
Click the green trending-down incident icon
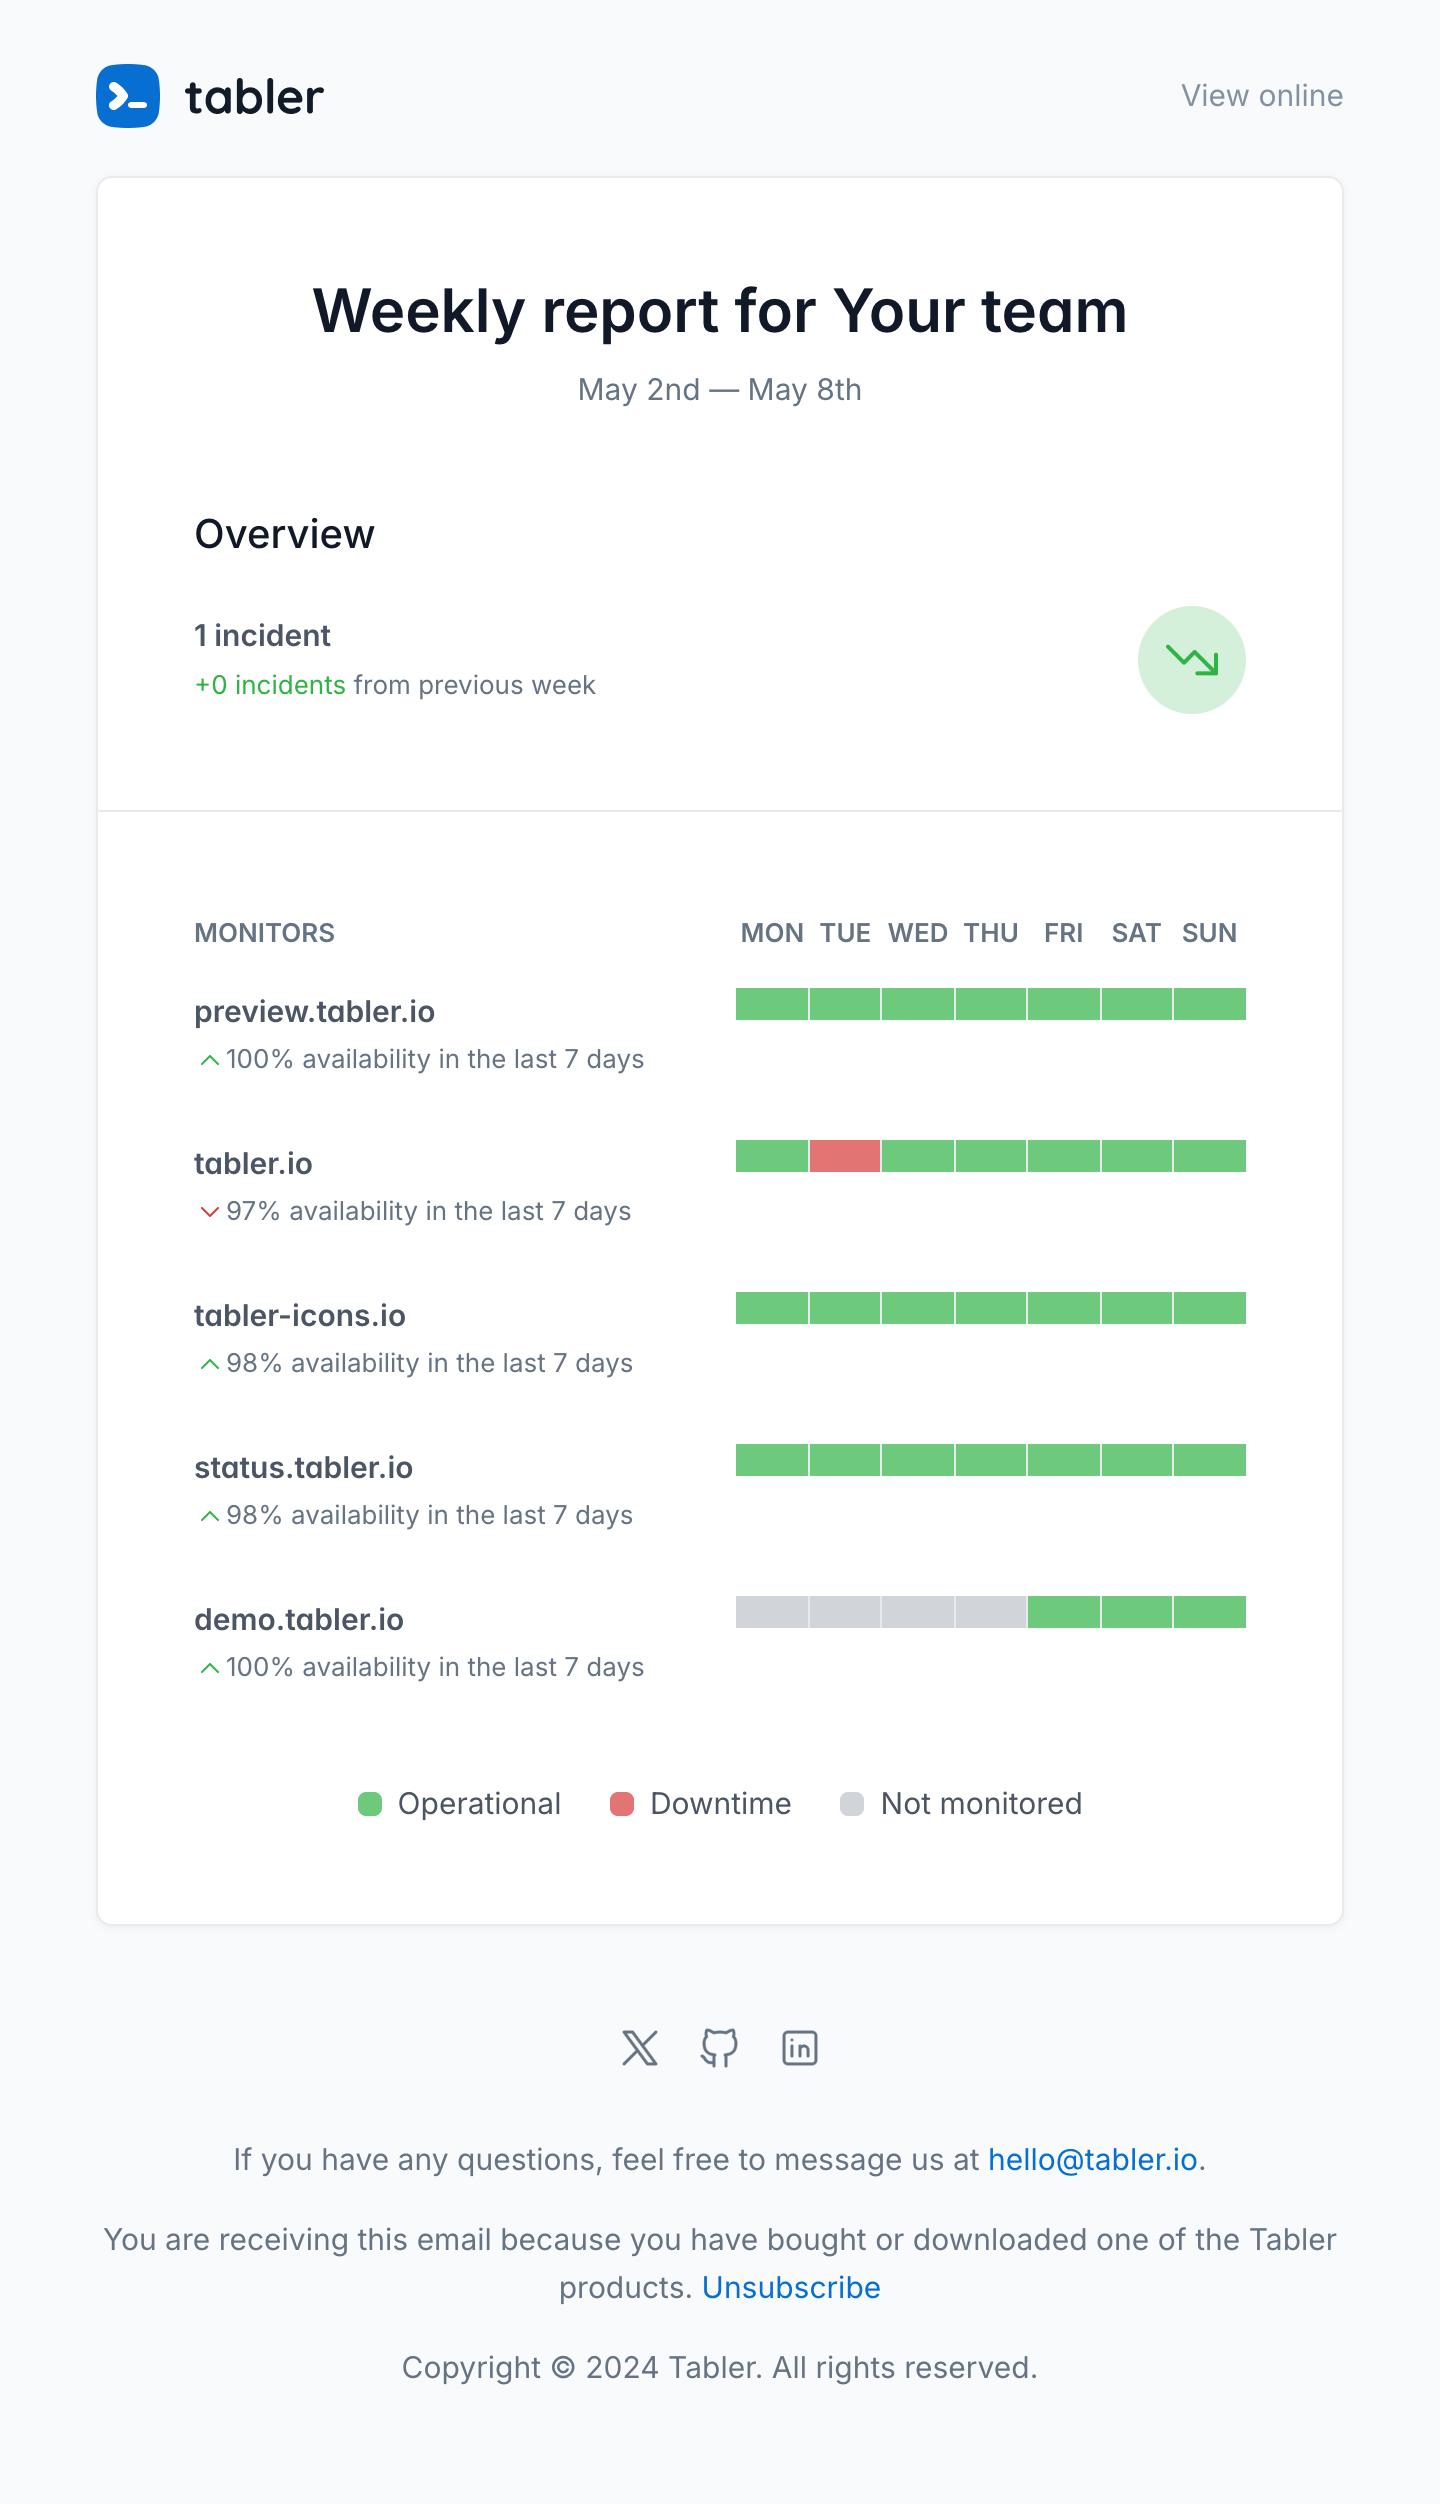coord(1191,660)
